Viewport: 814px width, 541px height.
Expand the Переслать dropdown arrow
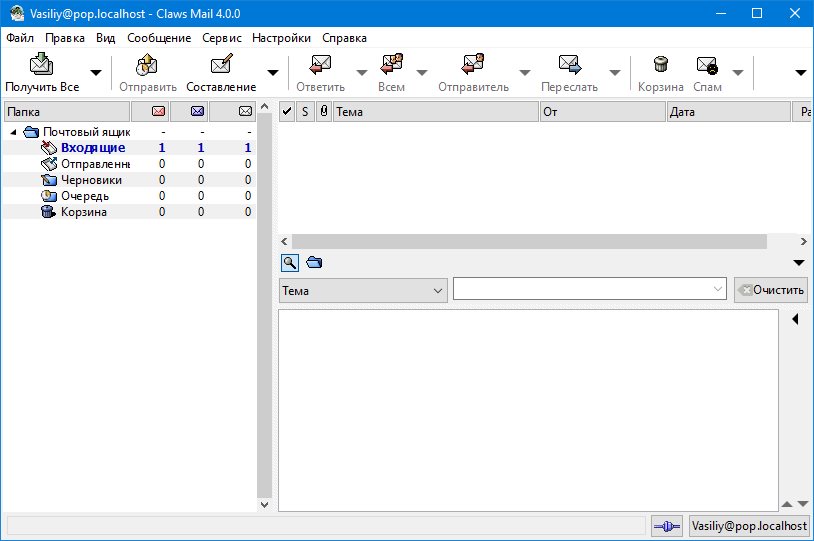point(615,73)
